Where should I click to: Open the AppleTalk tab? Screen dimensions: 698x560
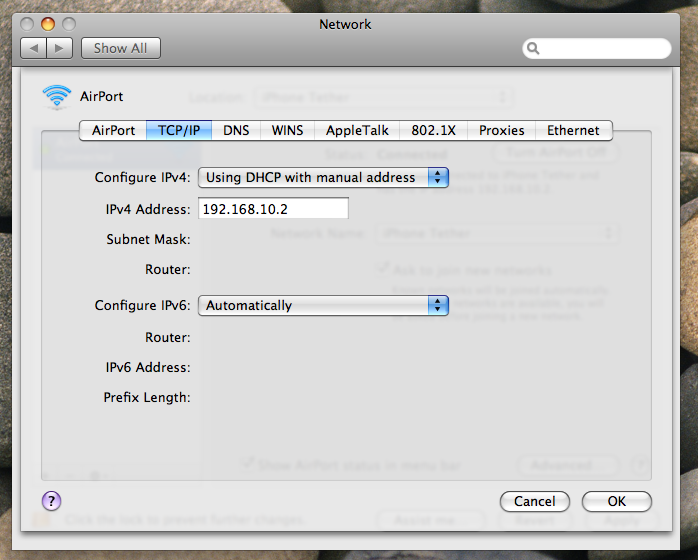point(357,130)
